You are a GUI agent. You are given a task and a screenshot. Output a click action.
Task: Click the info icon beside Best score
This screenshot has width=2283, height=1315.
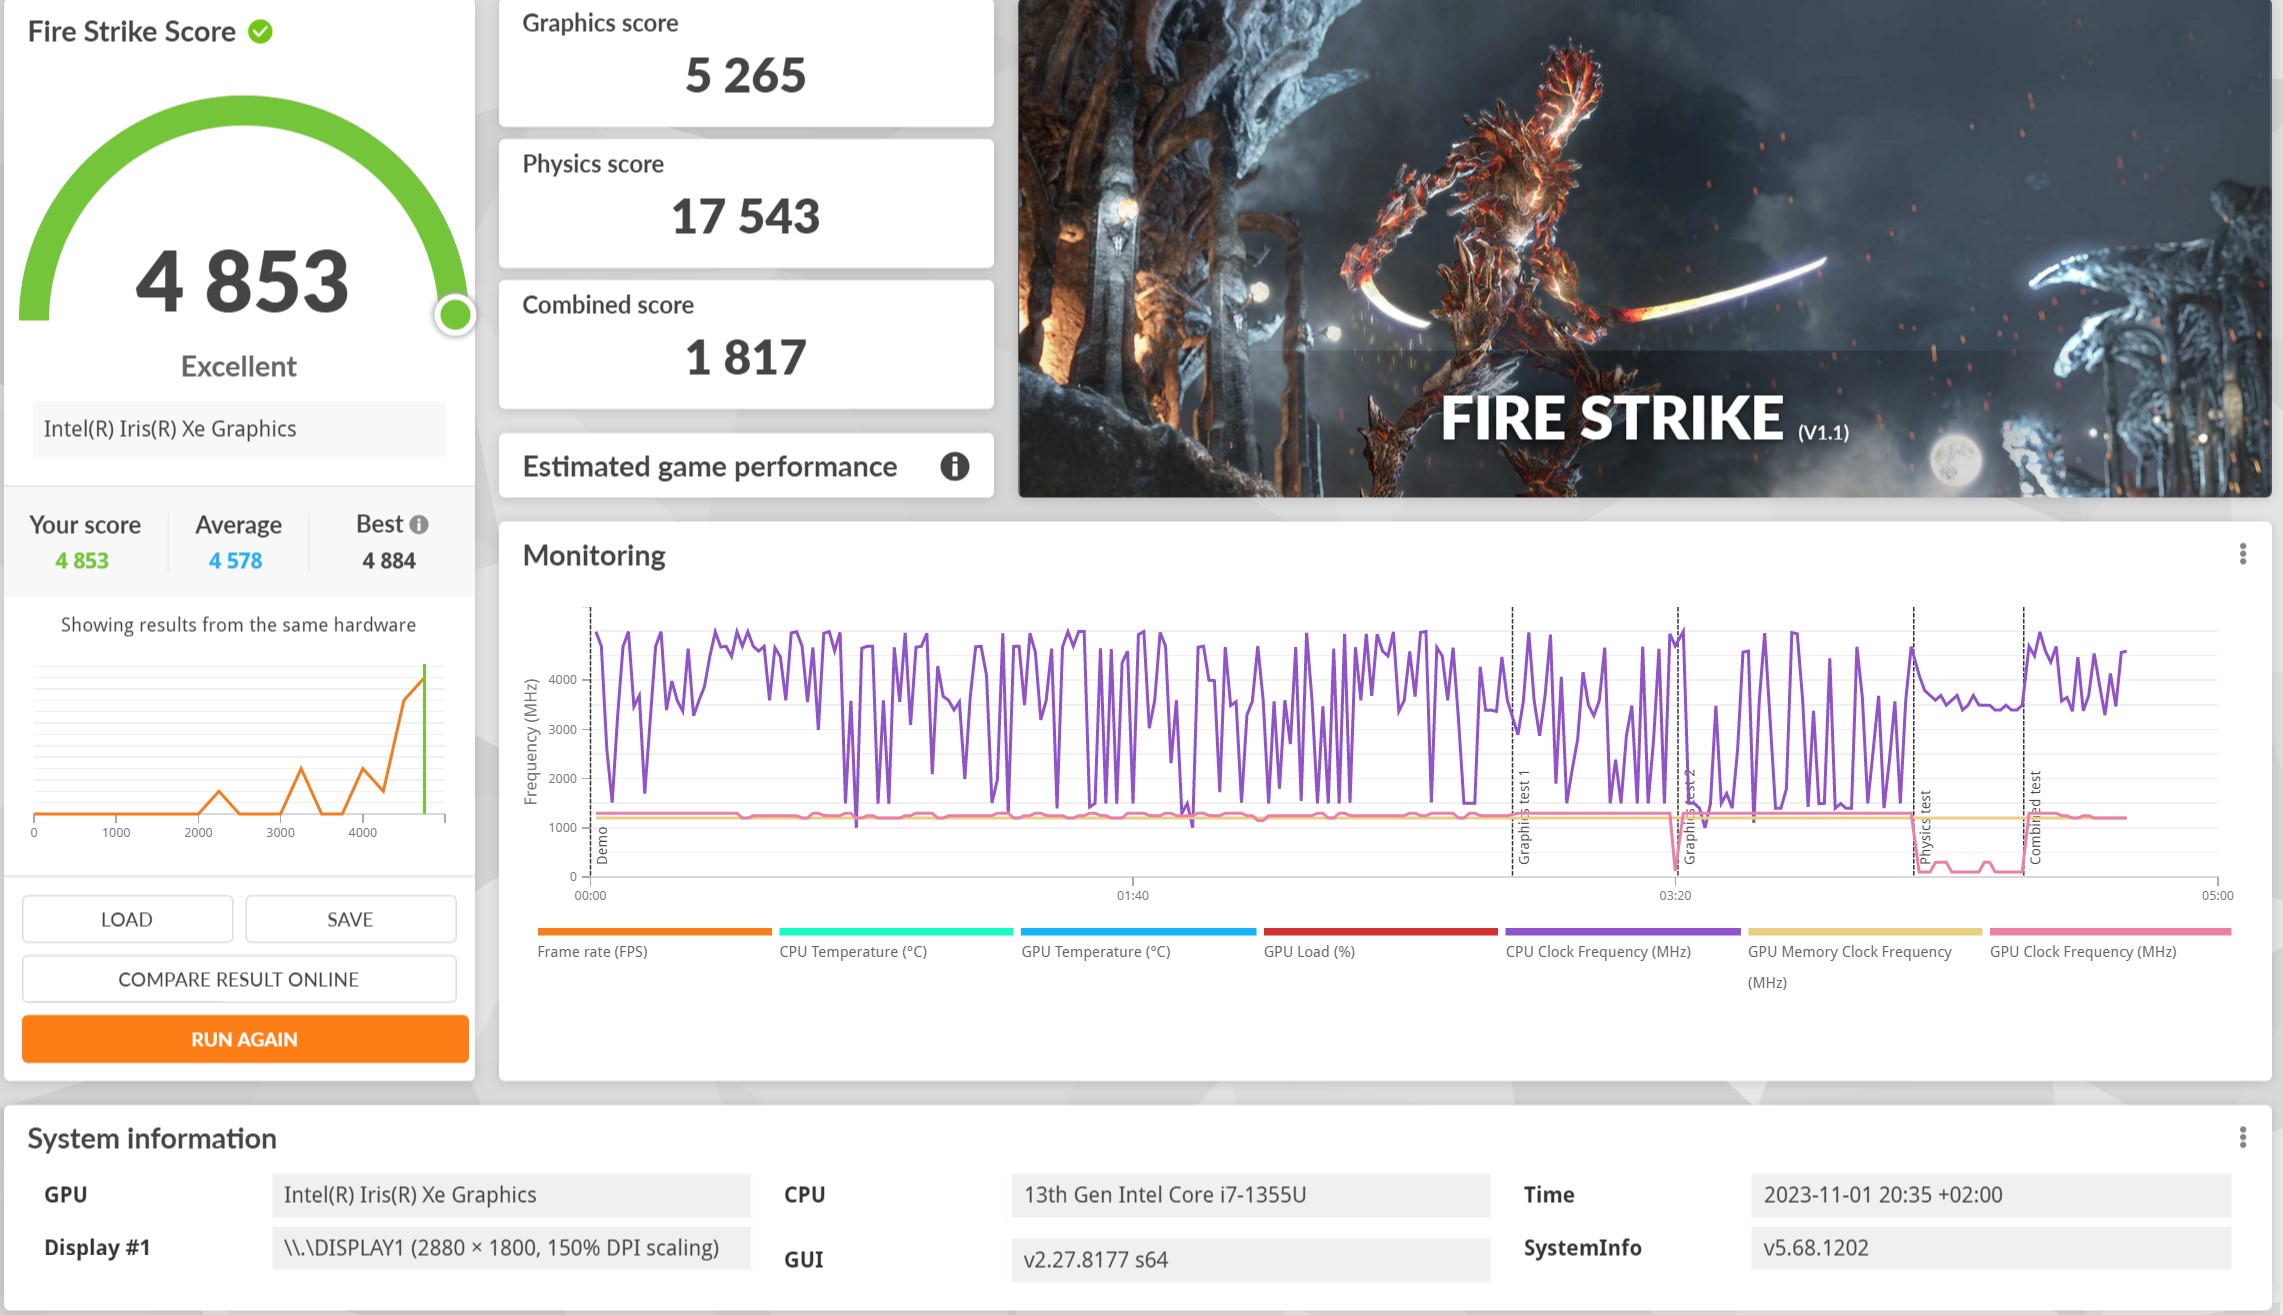pos(419,524)
